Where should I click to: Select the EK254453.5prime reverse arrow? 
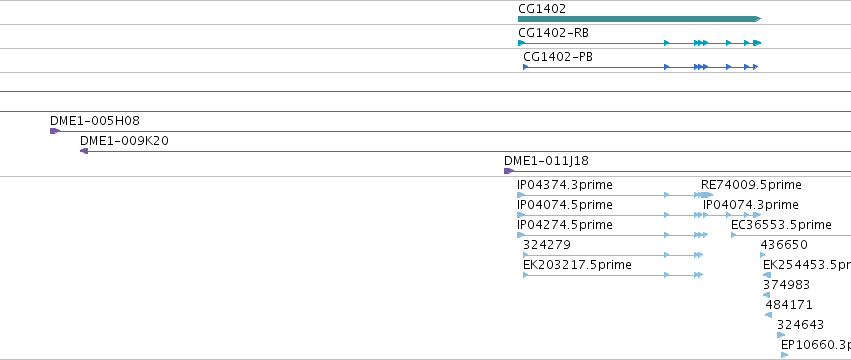tap(767, 275)
